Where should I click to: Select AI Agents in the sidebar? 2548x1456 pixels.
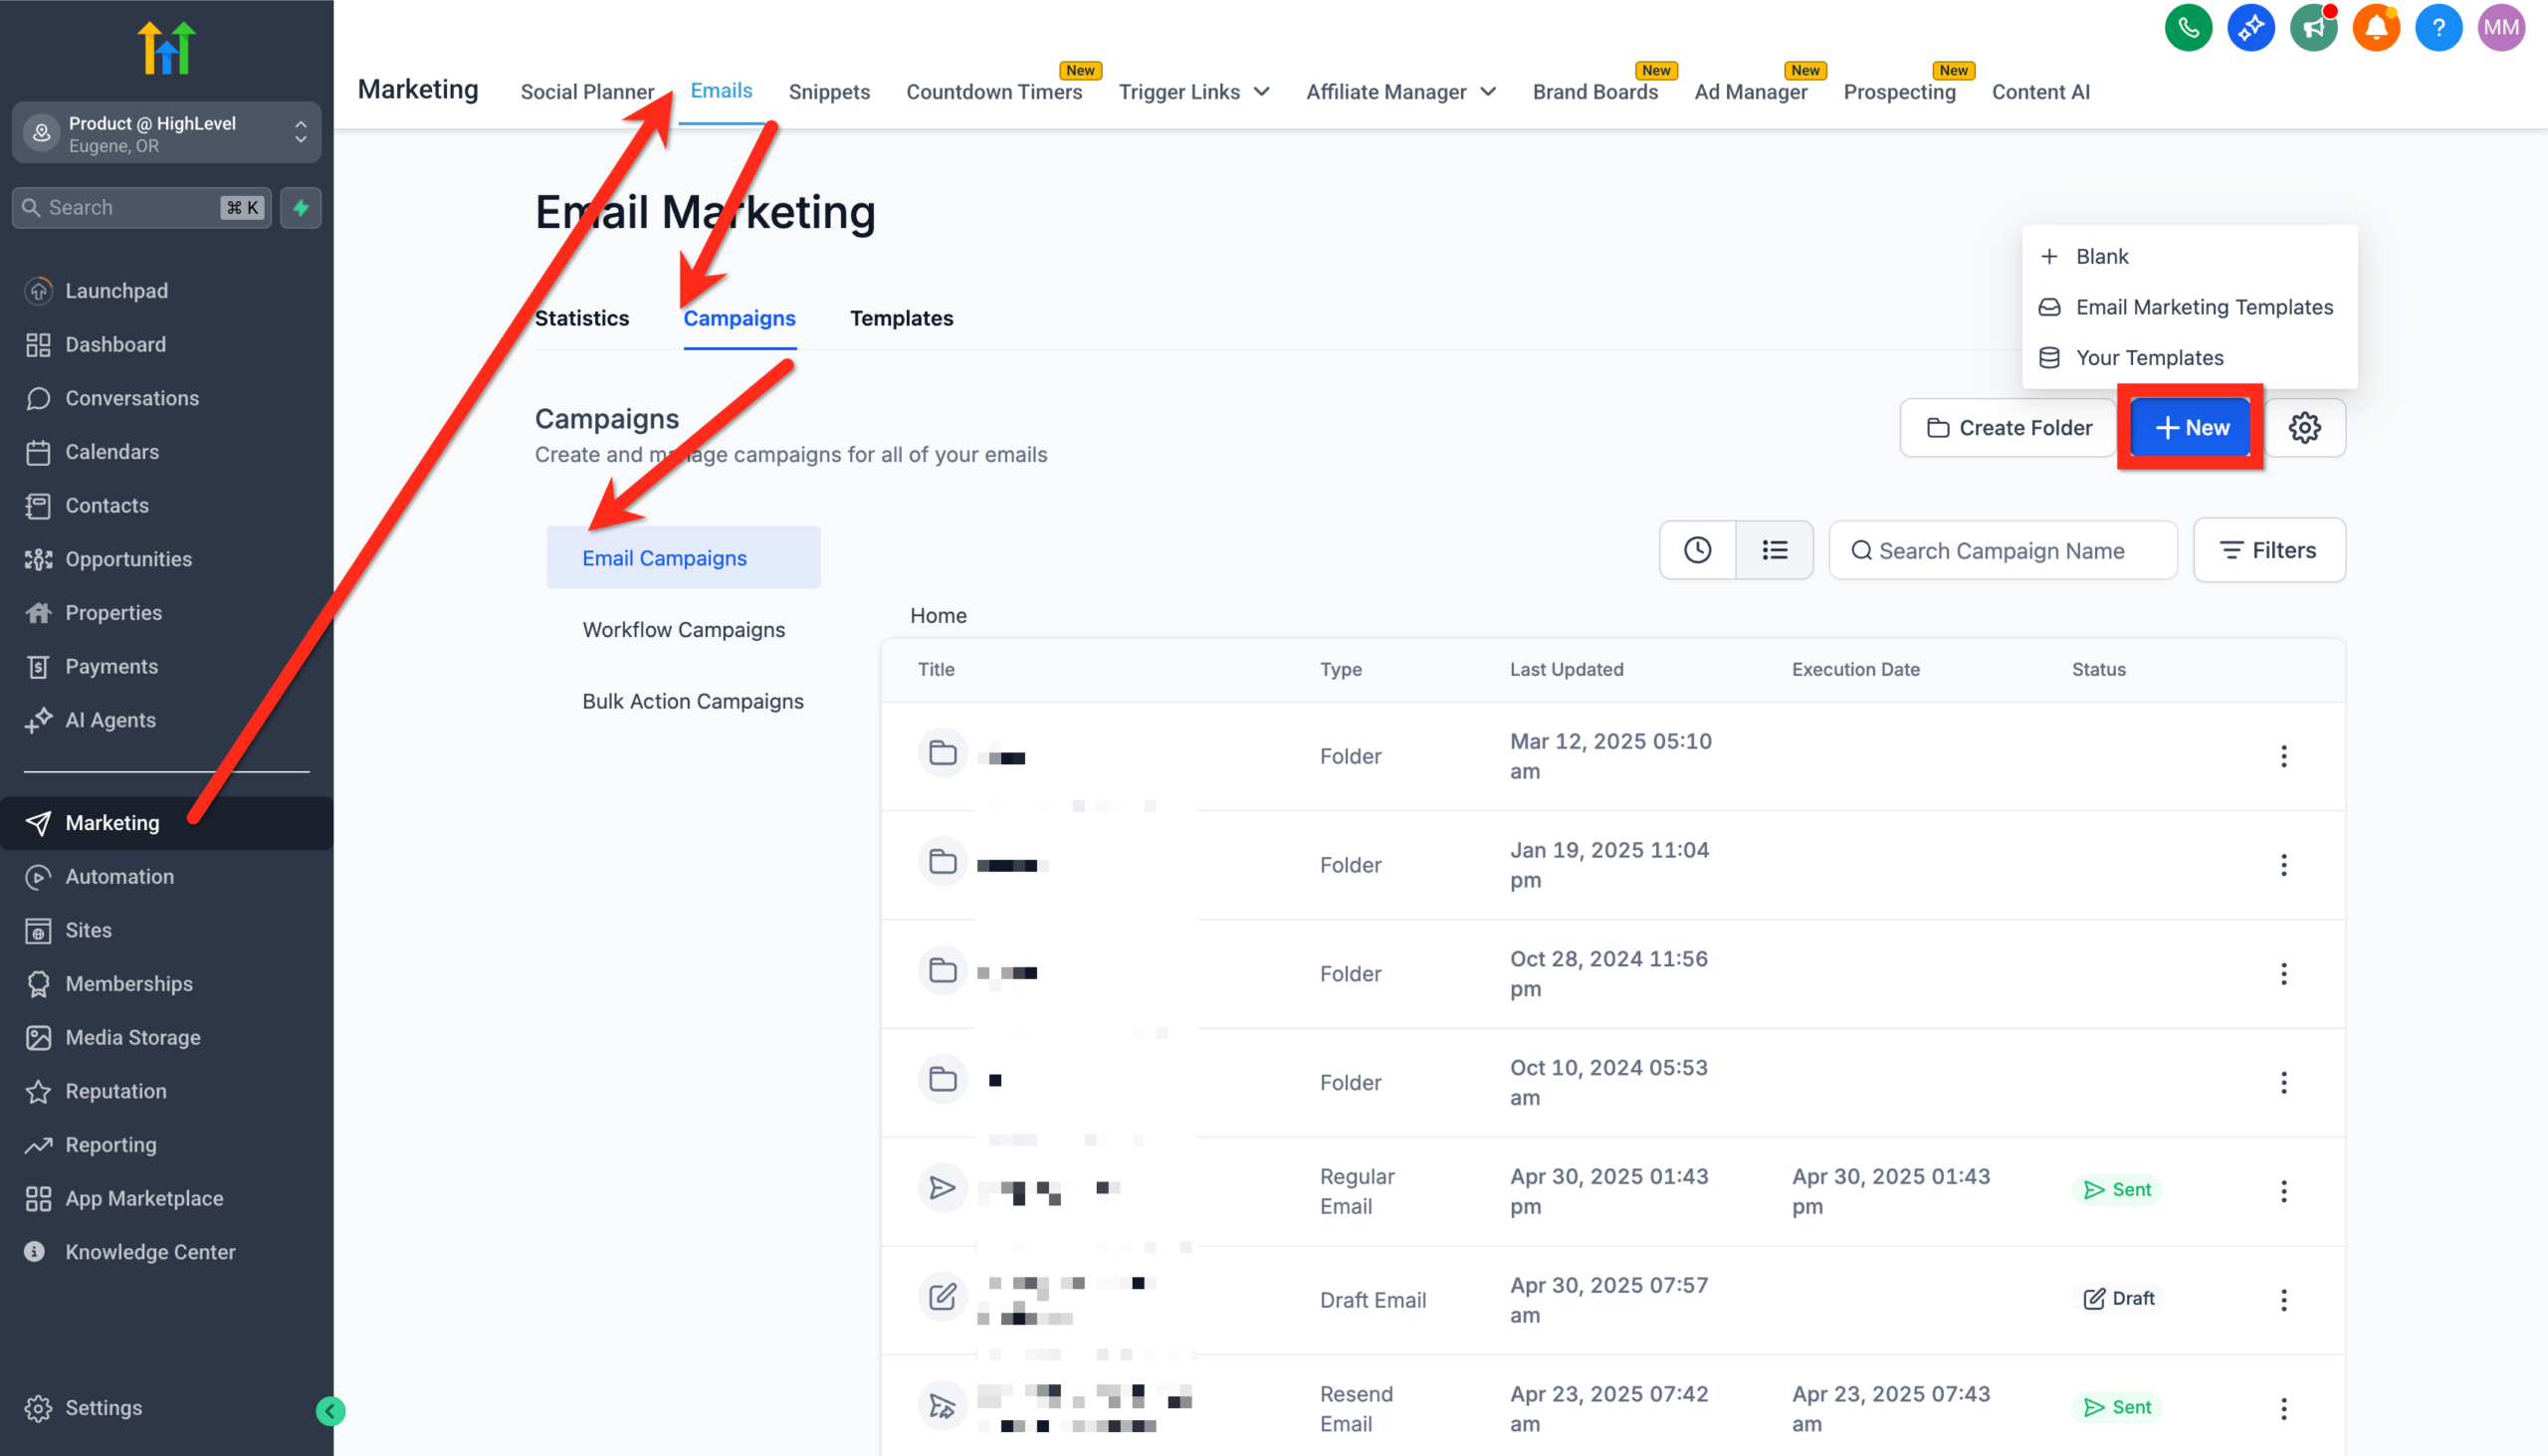click(x=110, y=719)
